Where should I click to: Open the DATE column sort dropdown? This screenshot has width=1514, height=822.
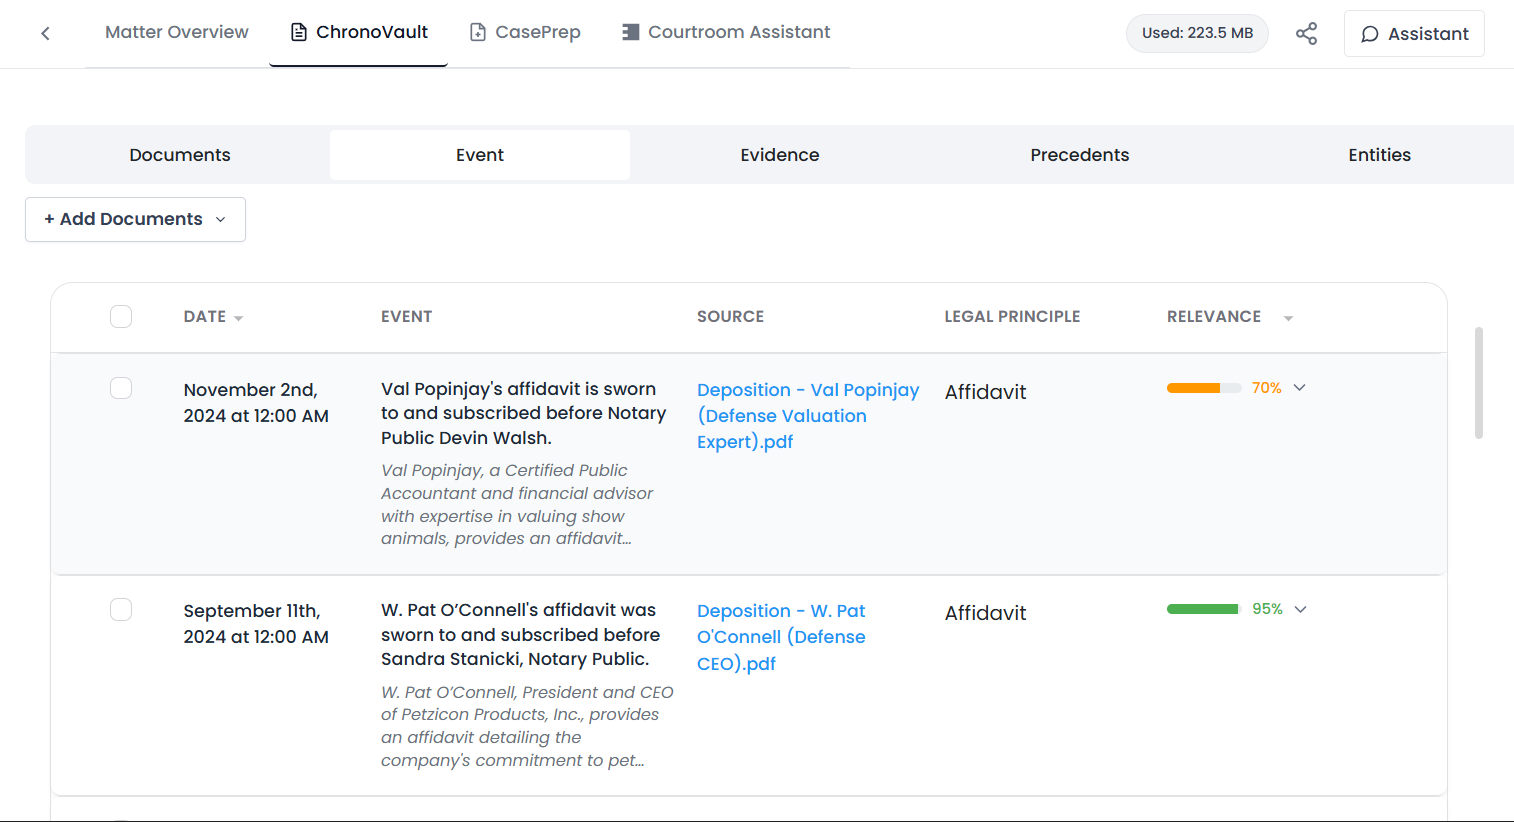click(x=239, y=316)
